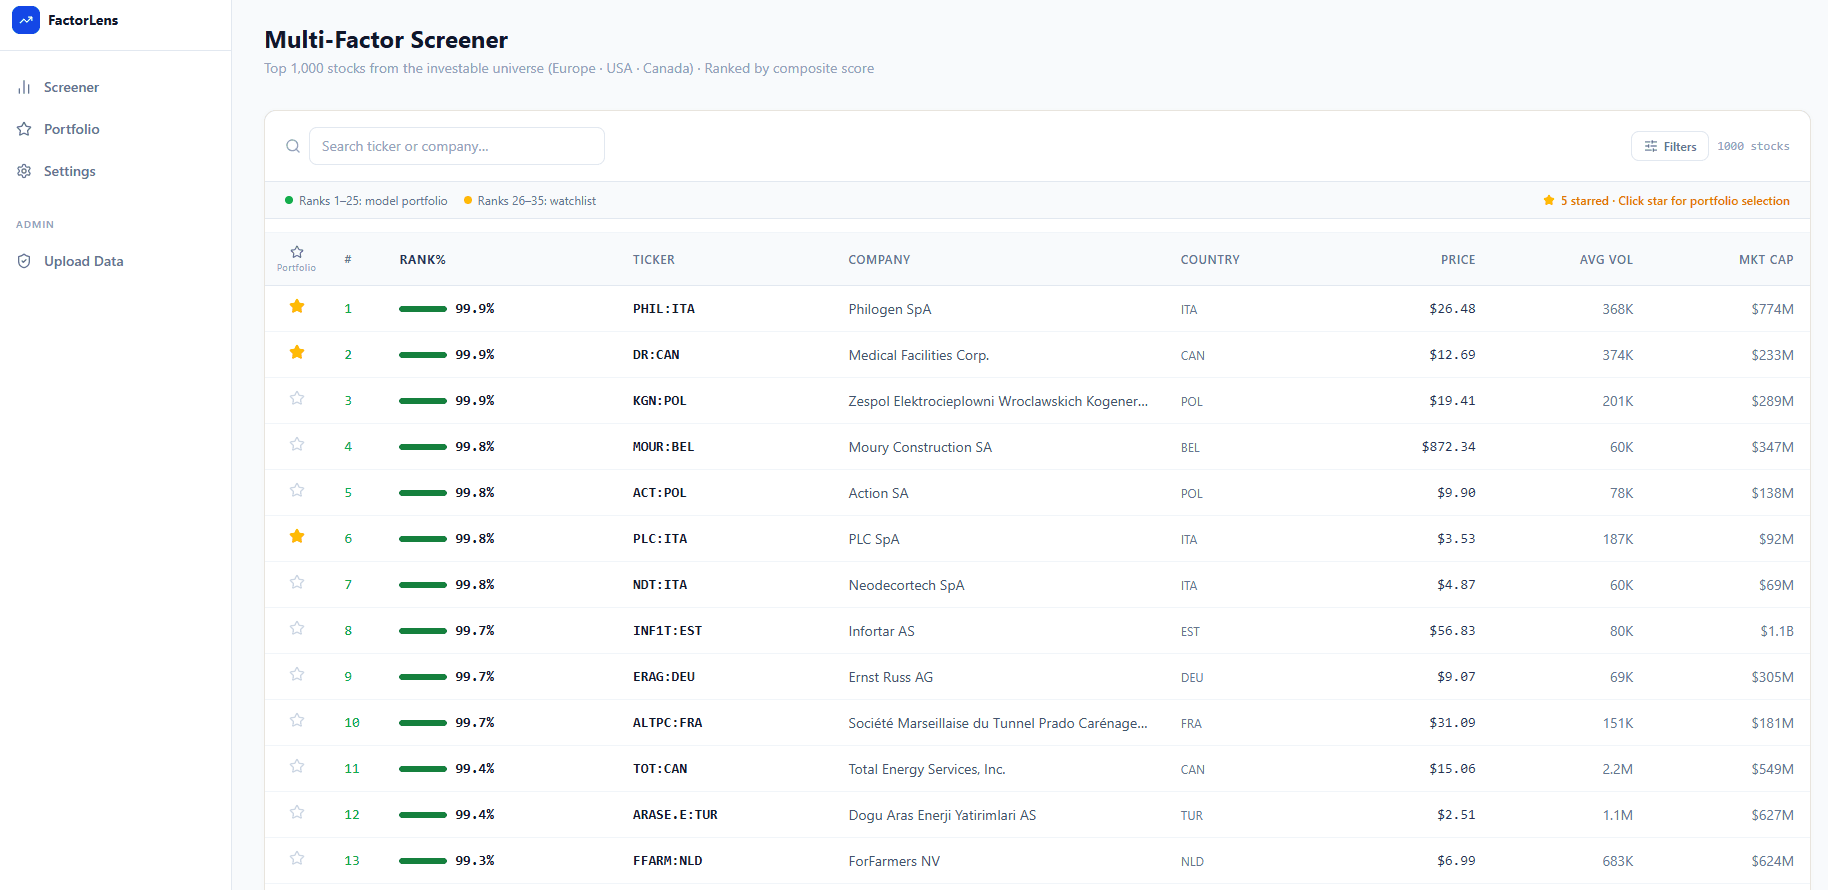
Task: Click the DR:CAN ticker
Action: 656,355
